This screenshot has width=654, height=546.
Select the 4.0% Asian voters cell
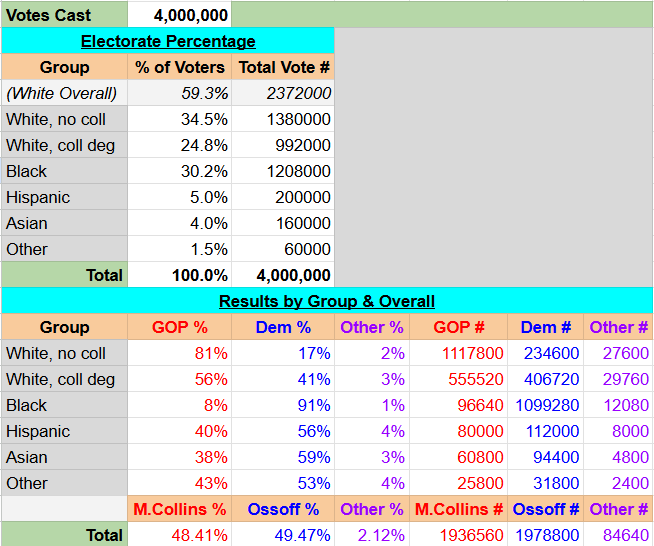(x=179, y=223)
